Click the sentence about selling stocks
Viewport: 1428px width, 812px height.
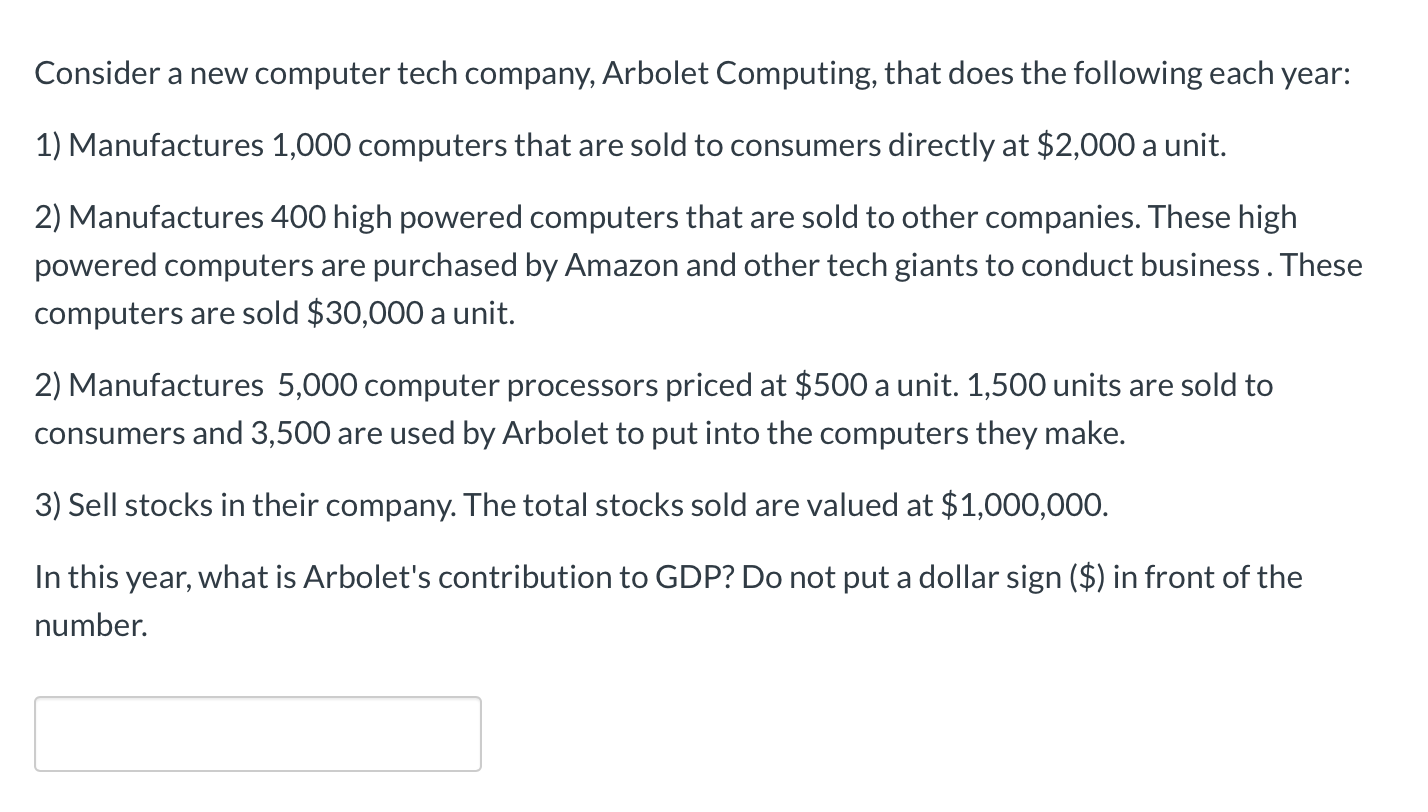tap(570, 504)
